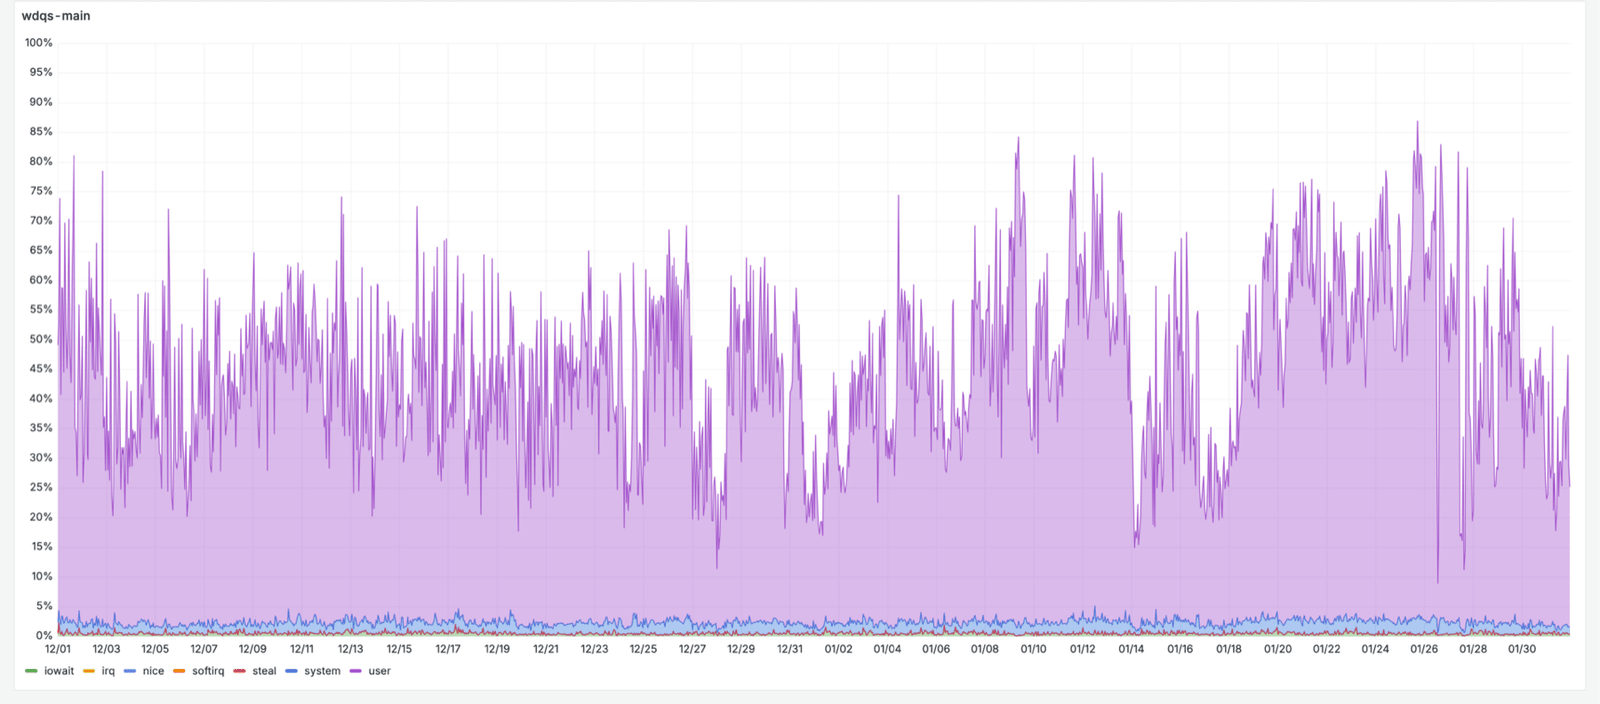Screen dimensions: 1600x704
Task: Click the 15% y-axis label
Action: click(41, 547)
